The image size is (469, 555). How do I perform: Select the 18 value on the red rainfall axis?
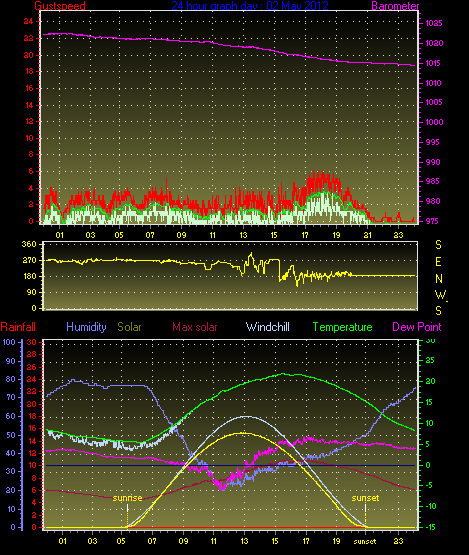32,416
